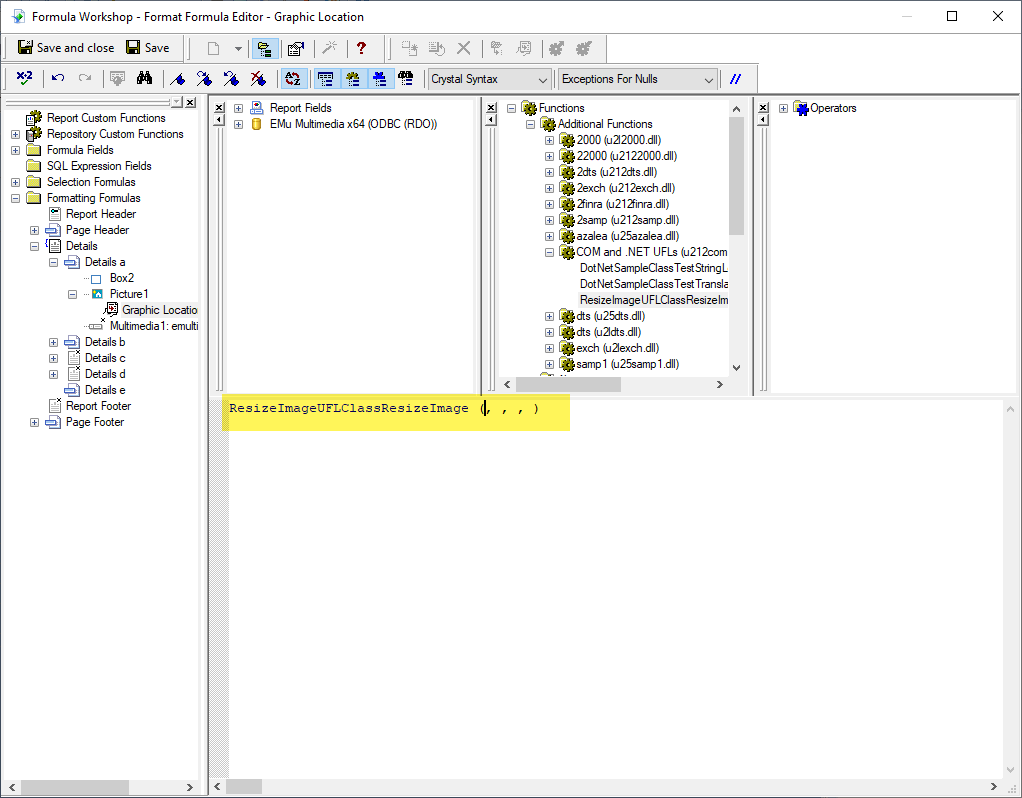Expand the Operators tree node

click(783, 108)
